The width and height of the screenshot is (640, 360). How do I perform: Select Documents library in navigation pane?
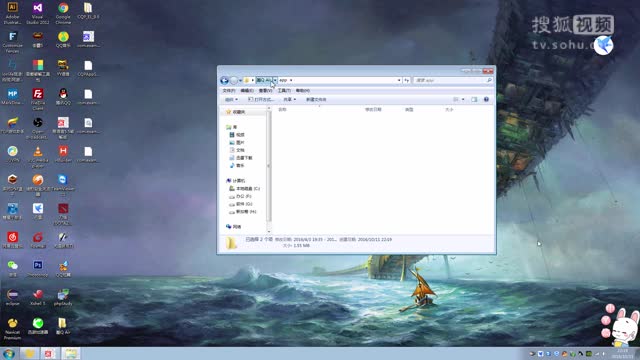[x=237, y=150]
